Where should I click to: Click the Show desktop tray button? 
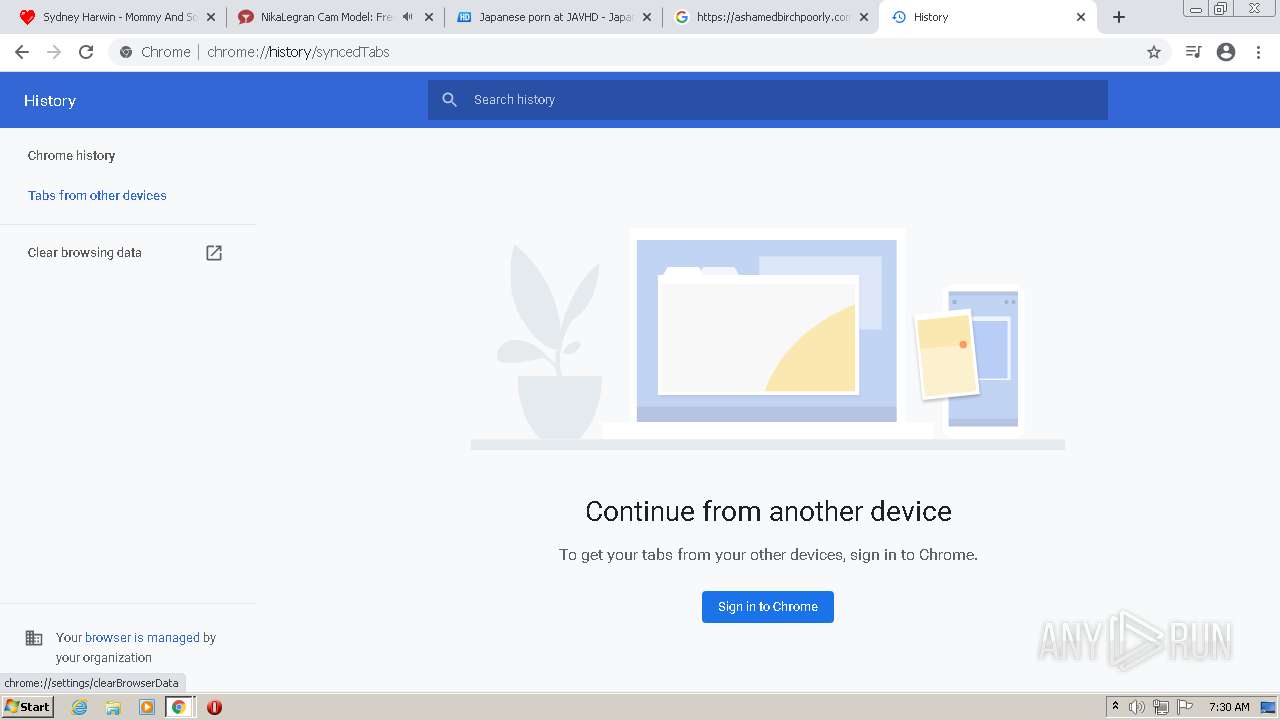(x=1268, y=707)
